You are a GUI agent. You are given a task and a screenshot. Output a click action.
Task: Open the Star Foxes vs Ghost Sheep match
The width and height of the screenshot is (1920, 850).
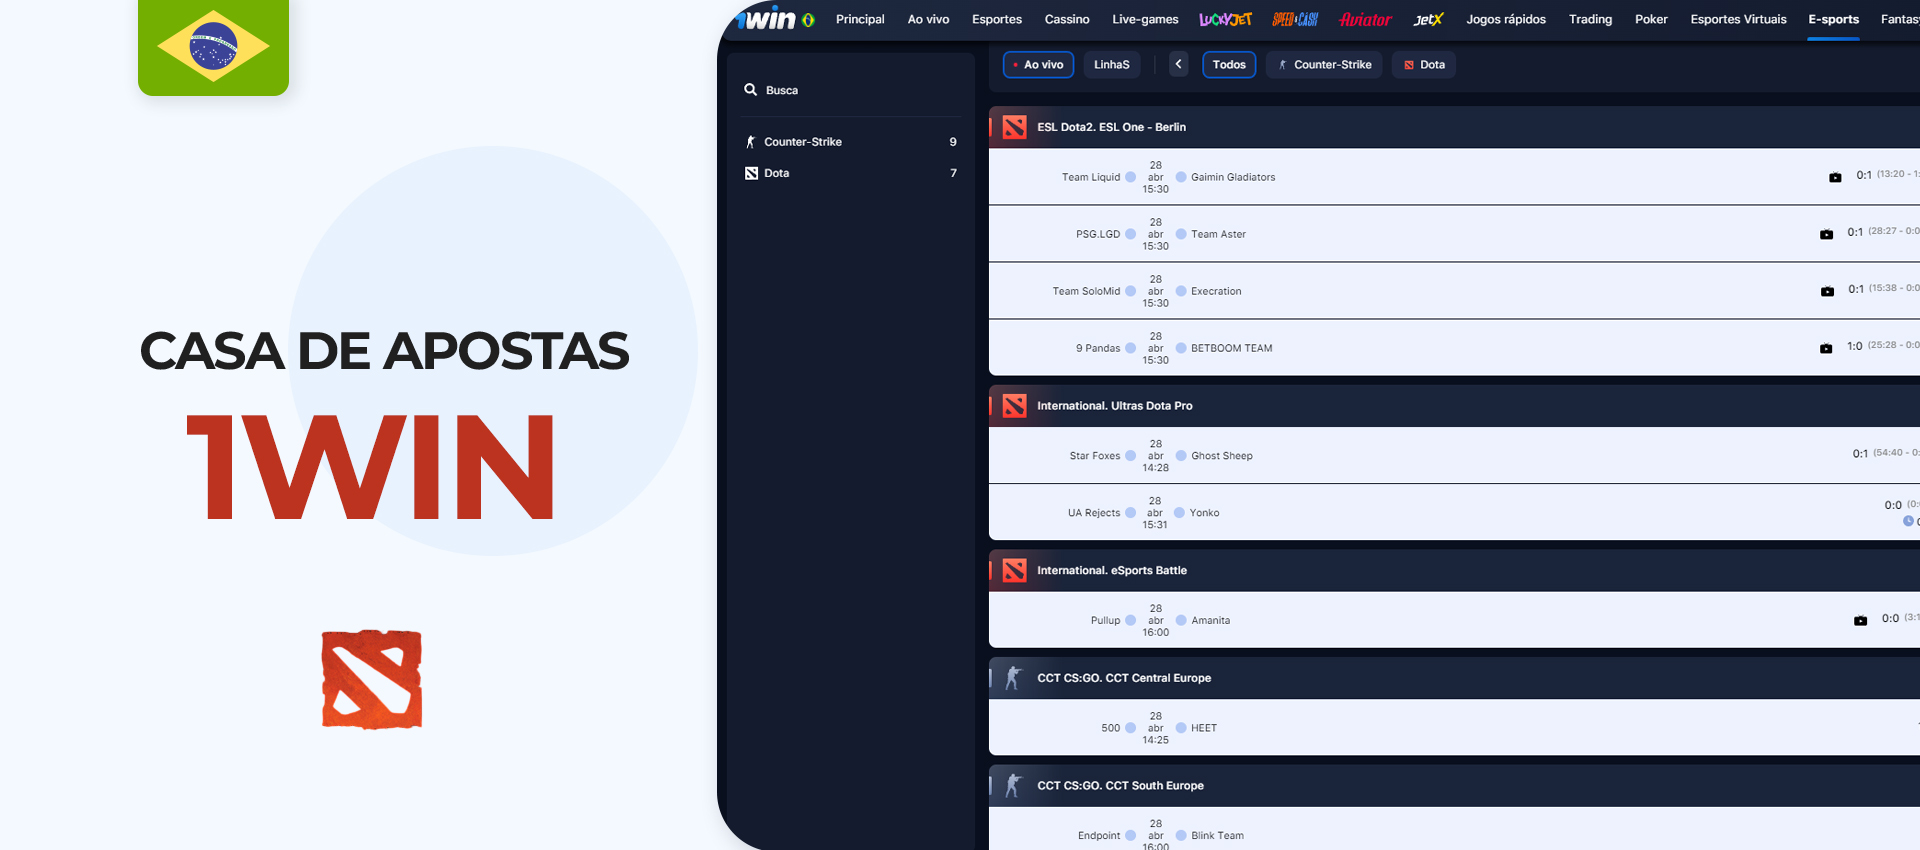point(1454,456)
